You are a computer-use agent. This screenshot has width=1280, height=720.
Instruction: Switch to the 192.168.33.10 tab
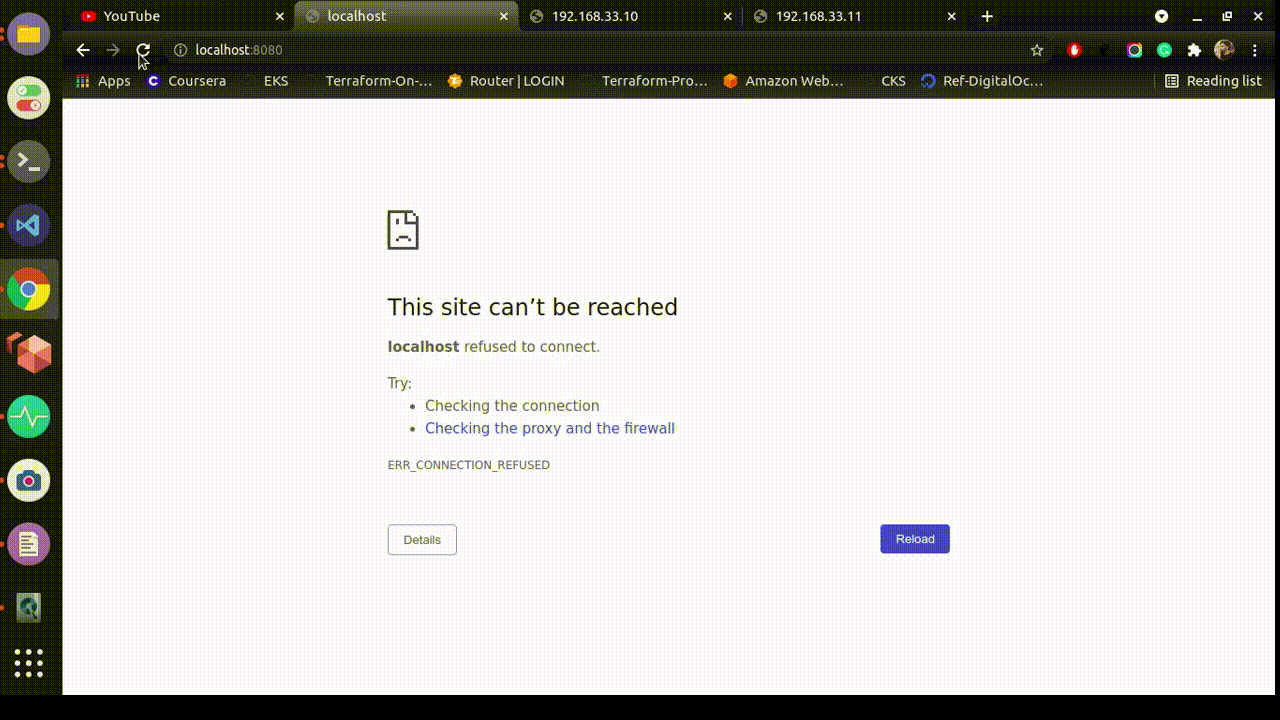coord(630,16)
